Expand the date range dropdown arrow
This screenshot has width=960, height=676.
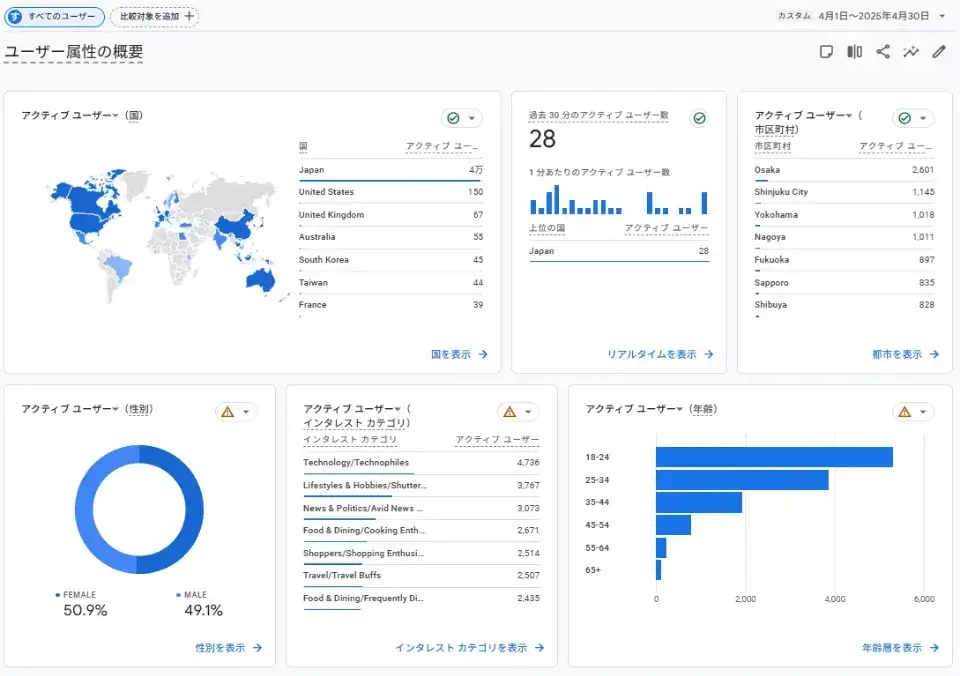942,16
